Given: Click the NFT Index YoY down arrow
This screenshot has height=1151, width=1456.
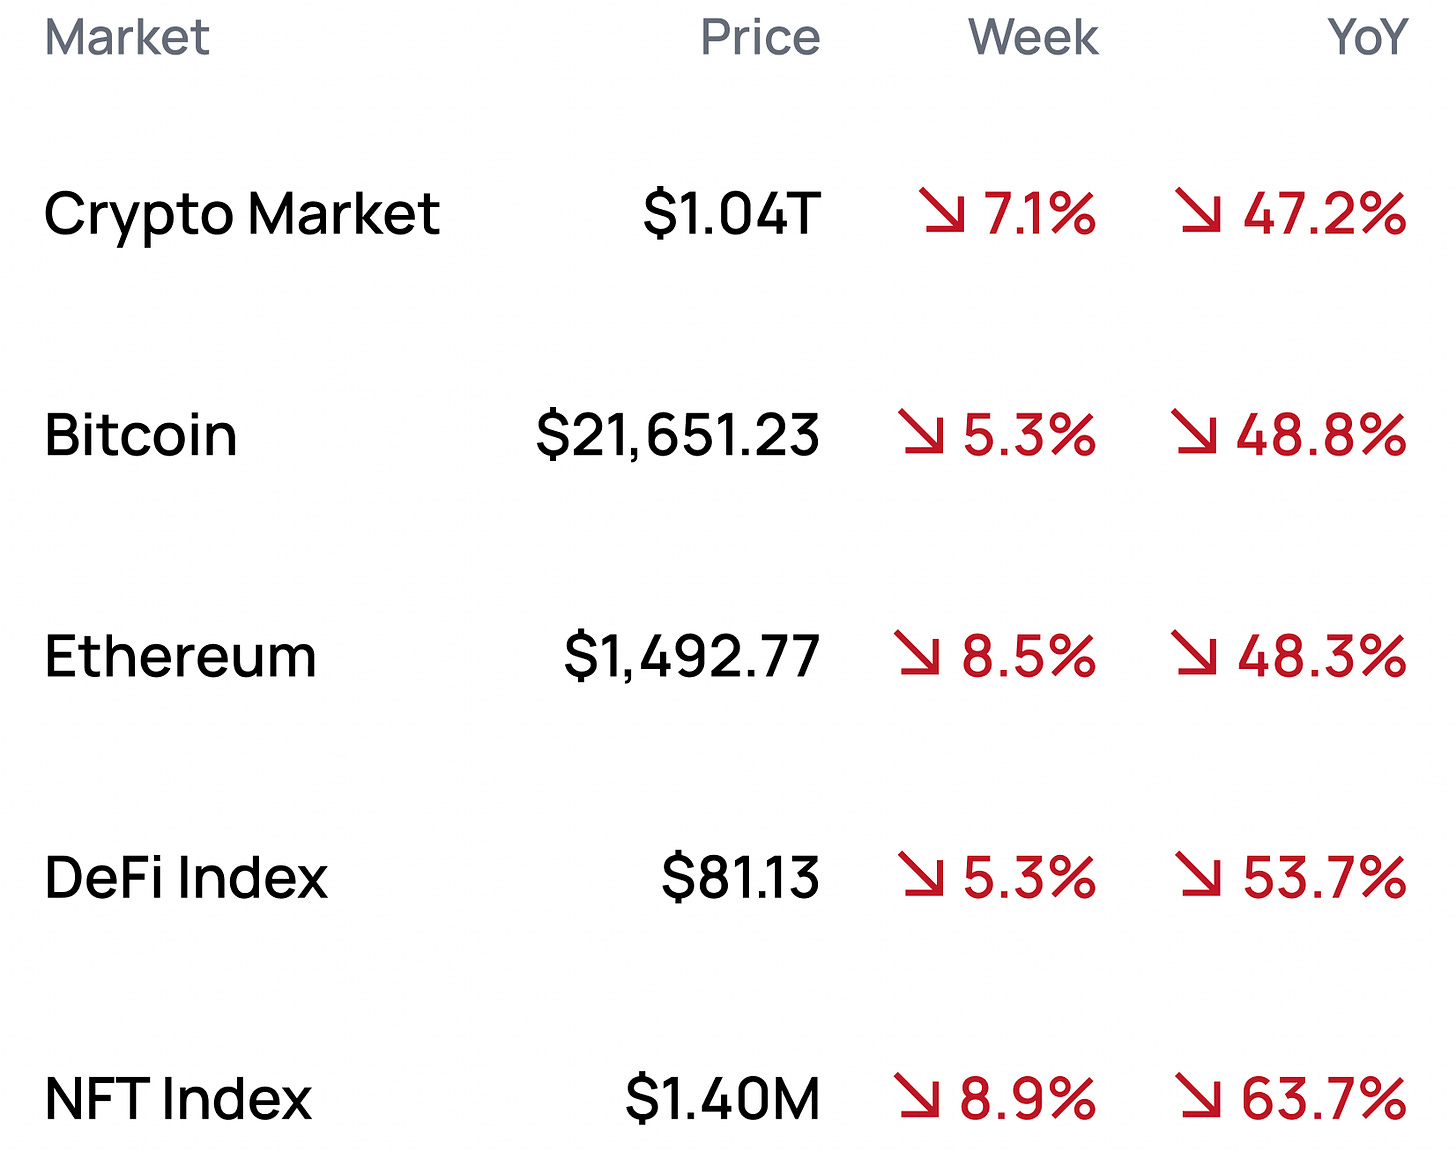Looking at the screenshot, I should pyautogui.click(x=1198, y=1096).
